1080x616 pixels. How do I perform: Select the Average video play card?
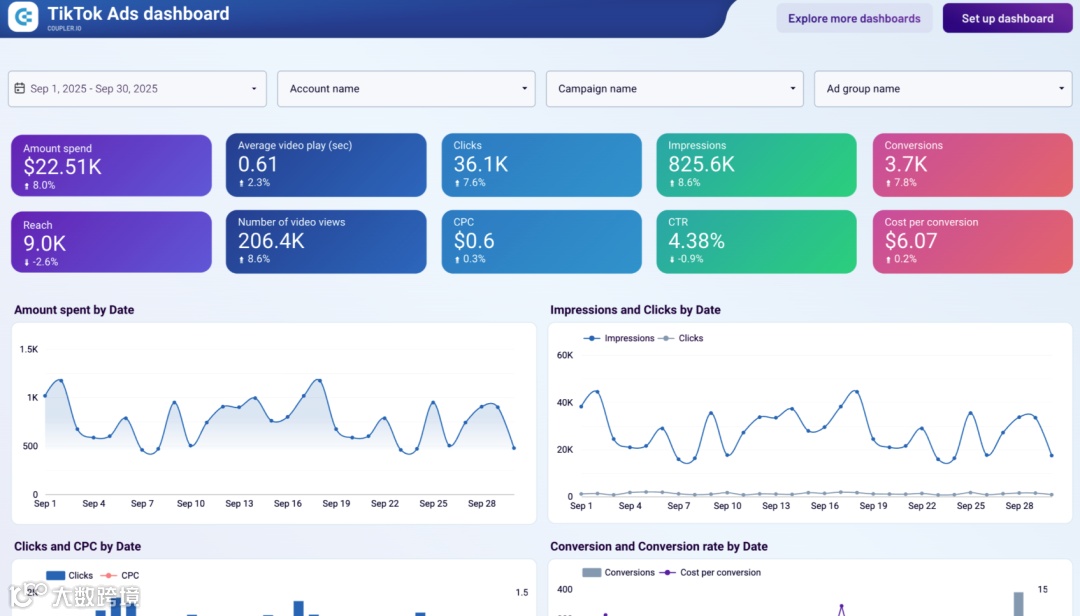[x=326, y=165]
